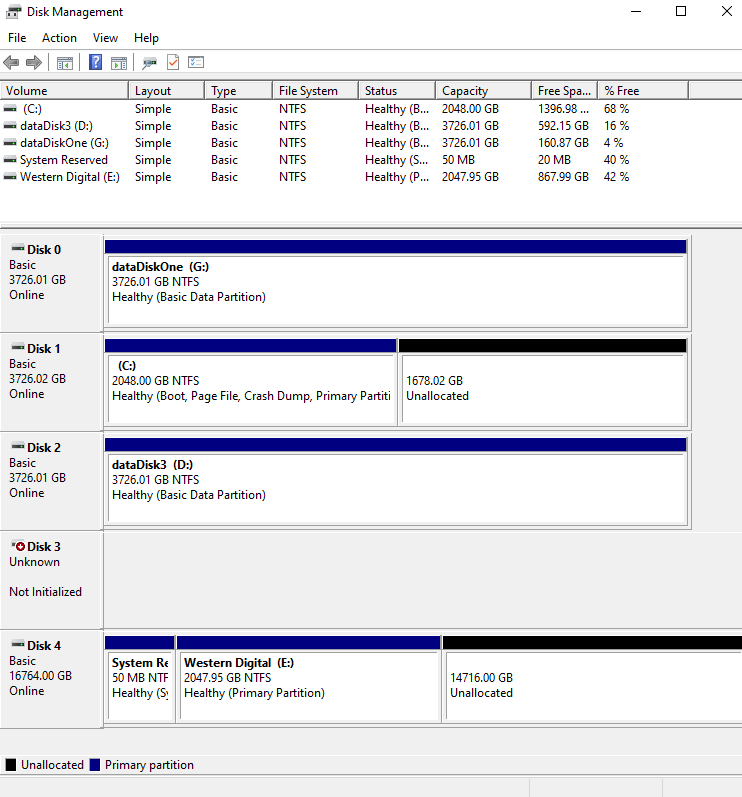Select the Disk 2 label panel
The height and width of the screenshot is (797, 742).
[x=52, y=481]
